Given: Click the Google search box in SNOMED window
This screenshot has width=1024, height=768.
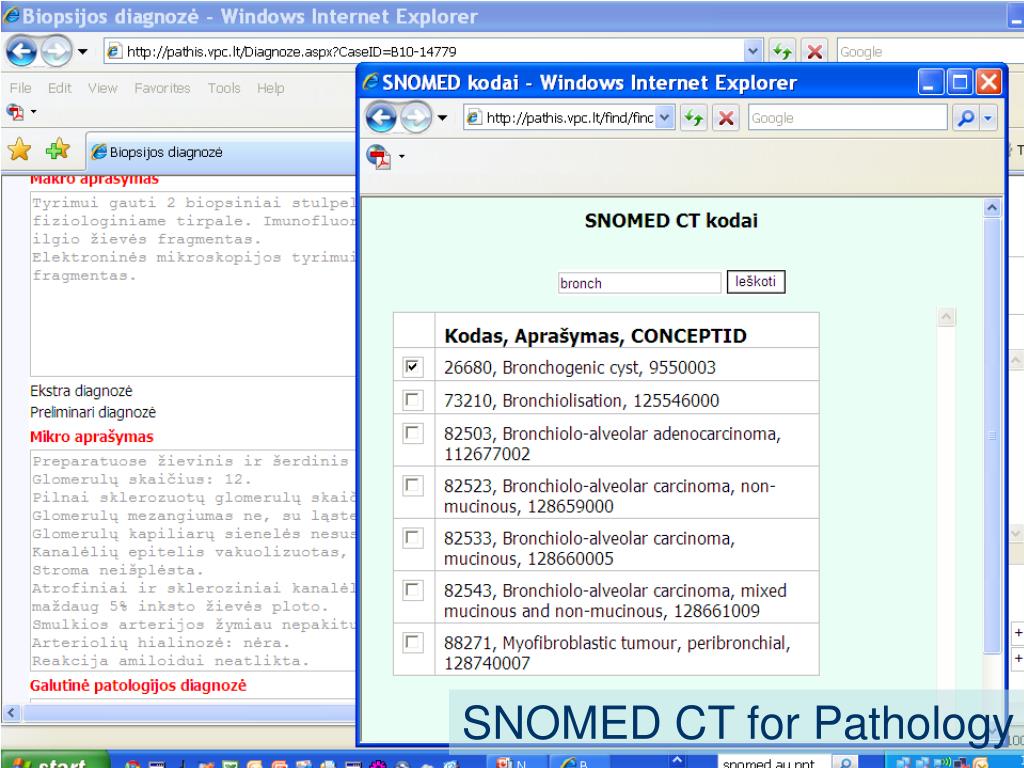Looking at the screenshot, I should coord(847,118).
